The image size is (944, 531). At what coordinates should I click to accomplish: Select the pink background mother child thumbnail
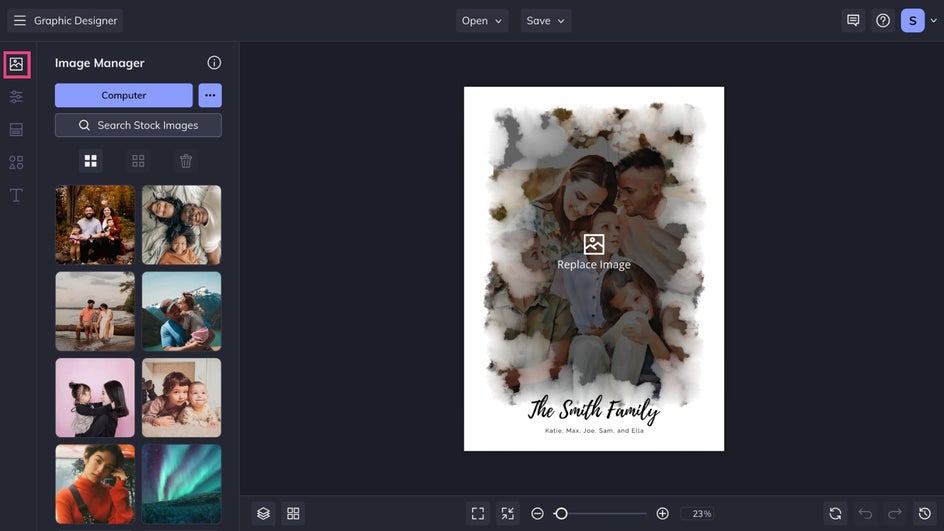point(95,398)
